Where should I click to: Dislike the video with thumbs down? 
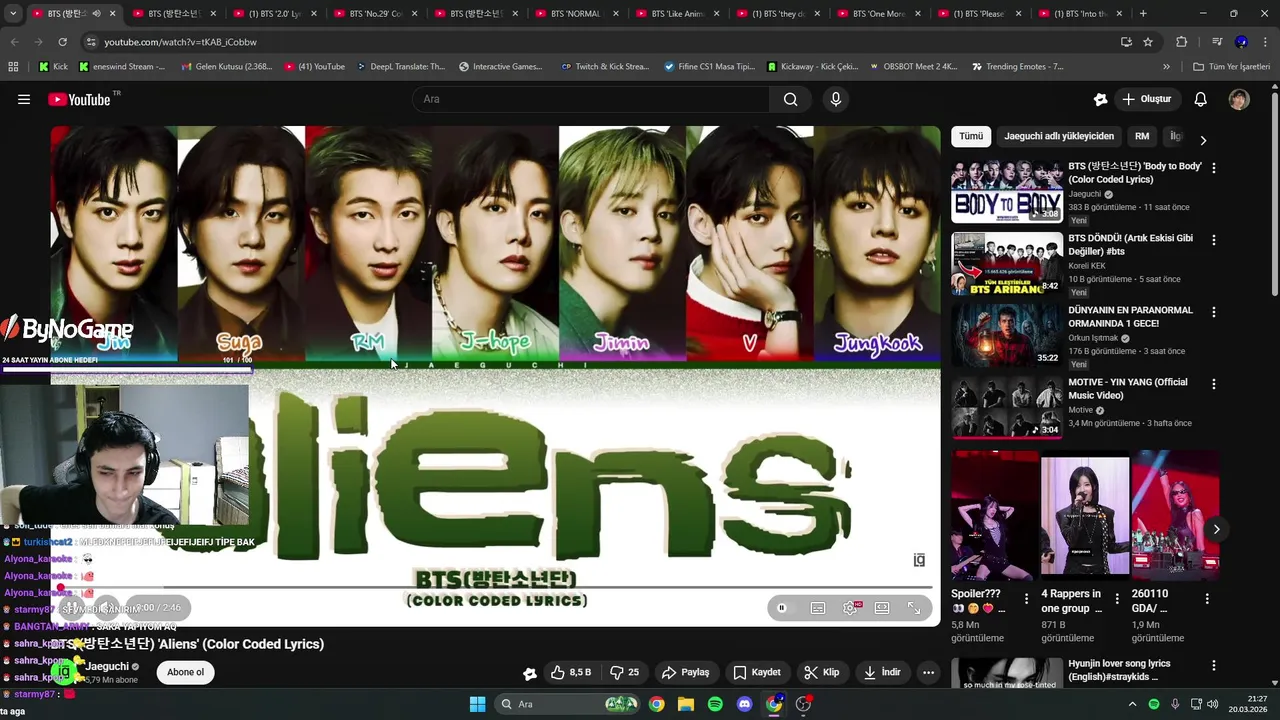click(625, 672)
